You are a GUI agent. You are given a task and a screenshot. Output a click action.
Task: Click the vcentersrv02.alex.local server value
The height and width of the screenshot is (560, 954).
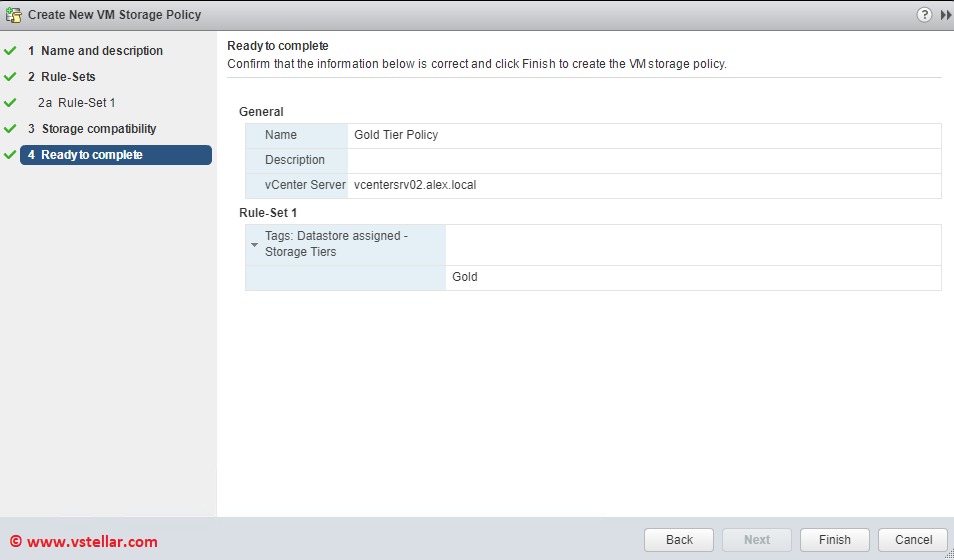tap(415, 185)
